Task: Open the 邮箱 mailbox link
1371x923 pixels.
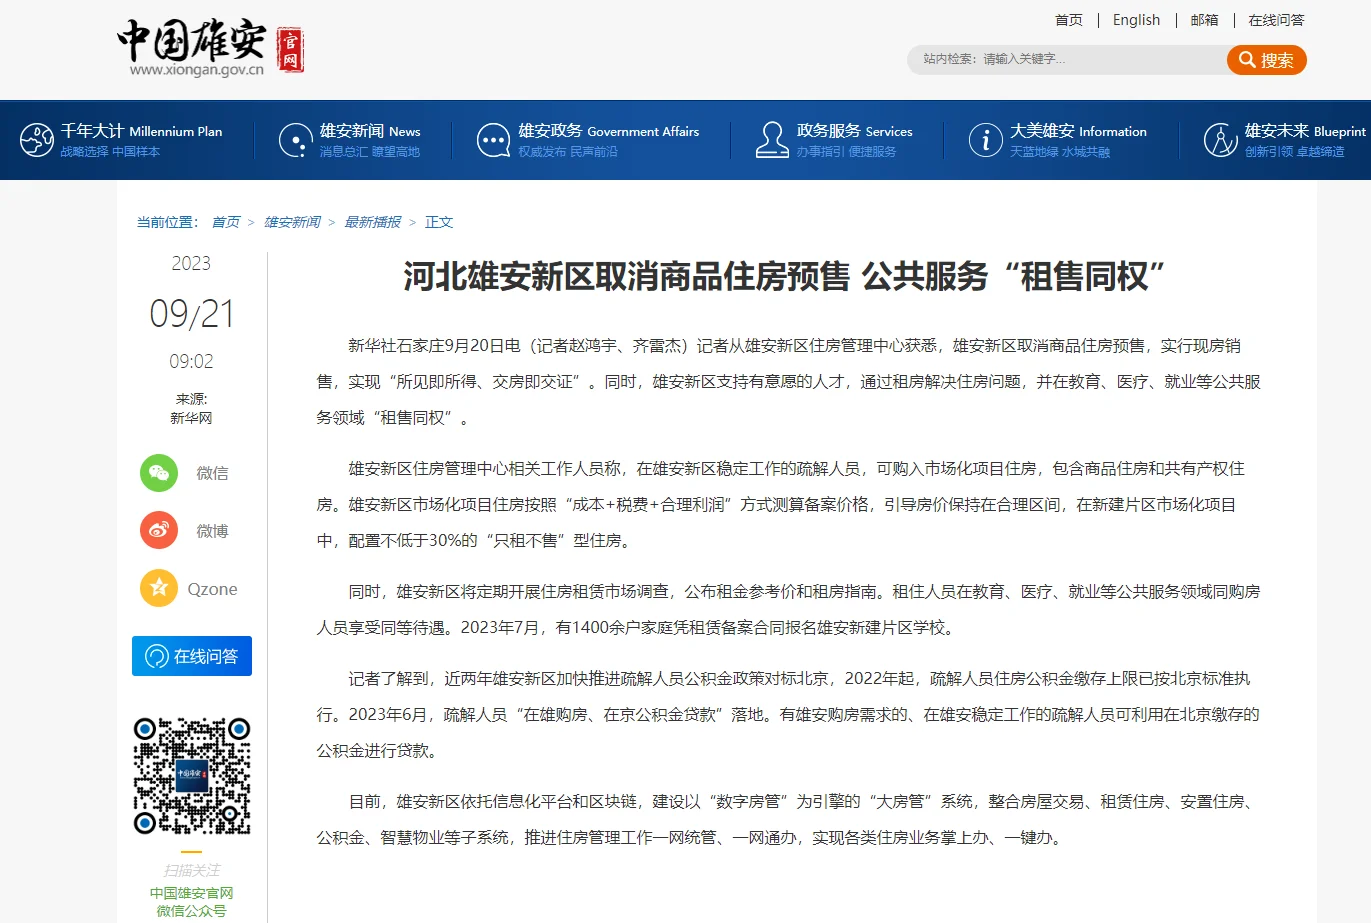Action: click(1205, 20)
